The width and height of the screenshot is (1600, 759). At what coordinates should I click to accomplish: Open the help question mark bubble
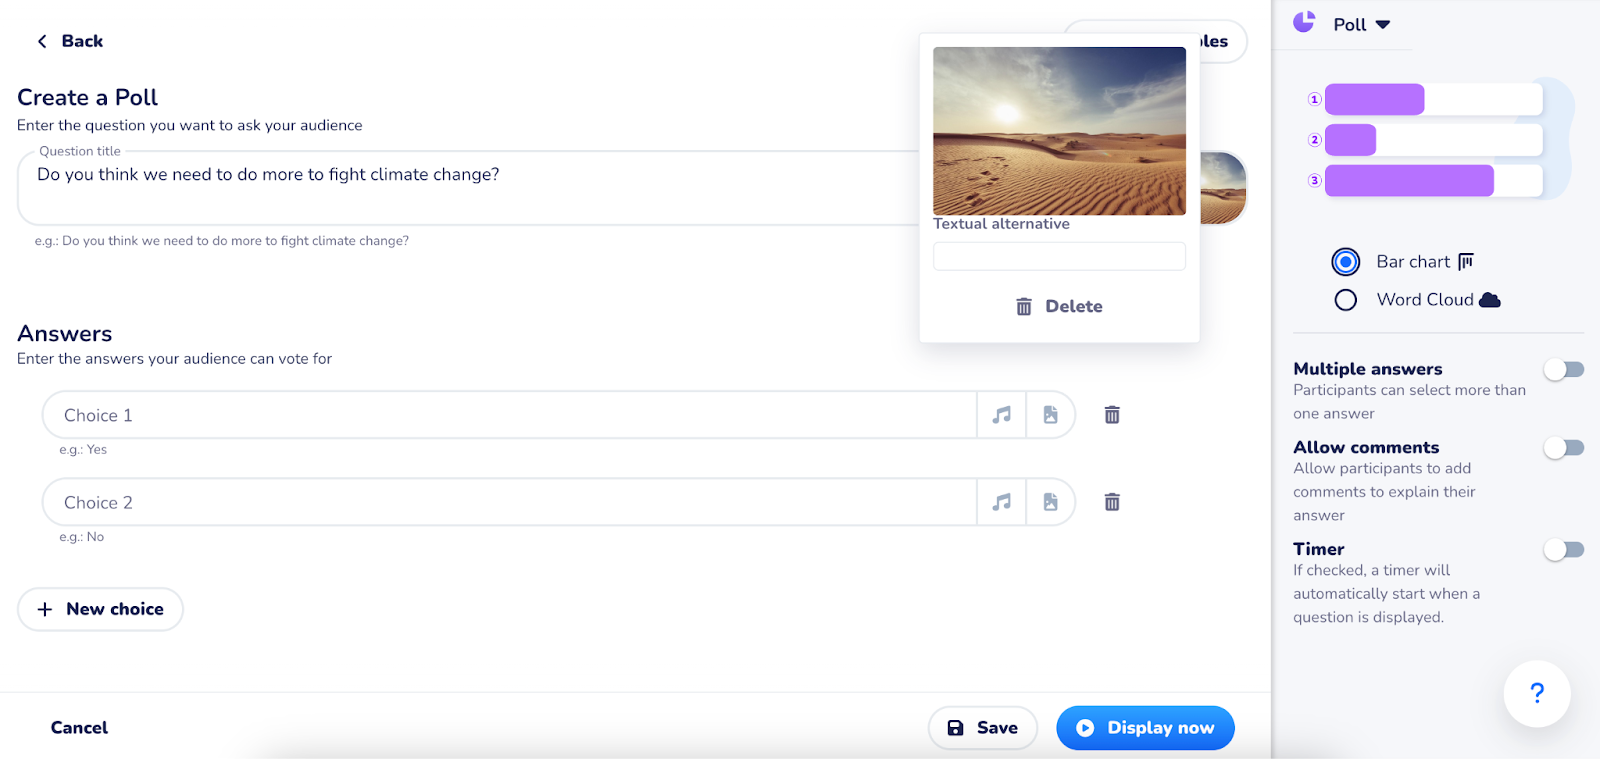click(1536, 693)
